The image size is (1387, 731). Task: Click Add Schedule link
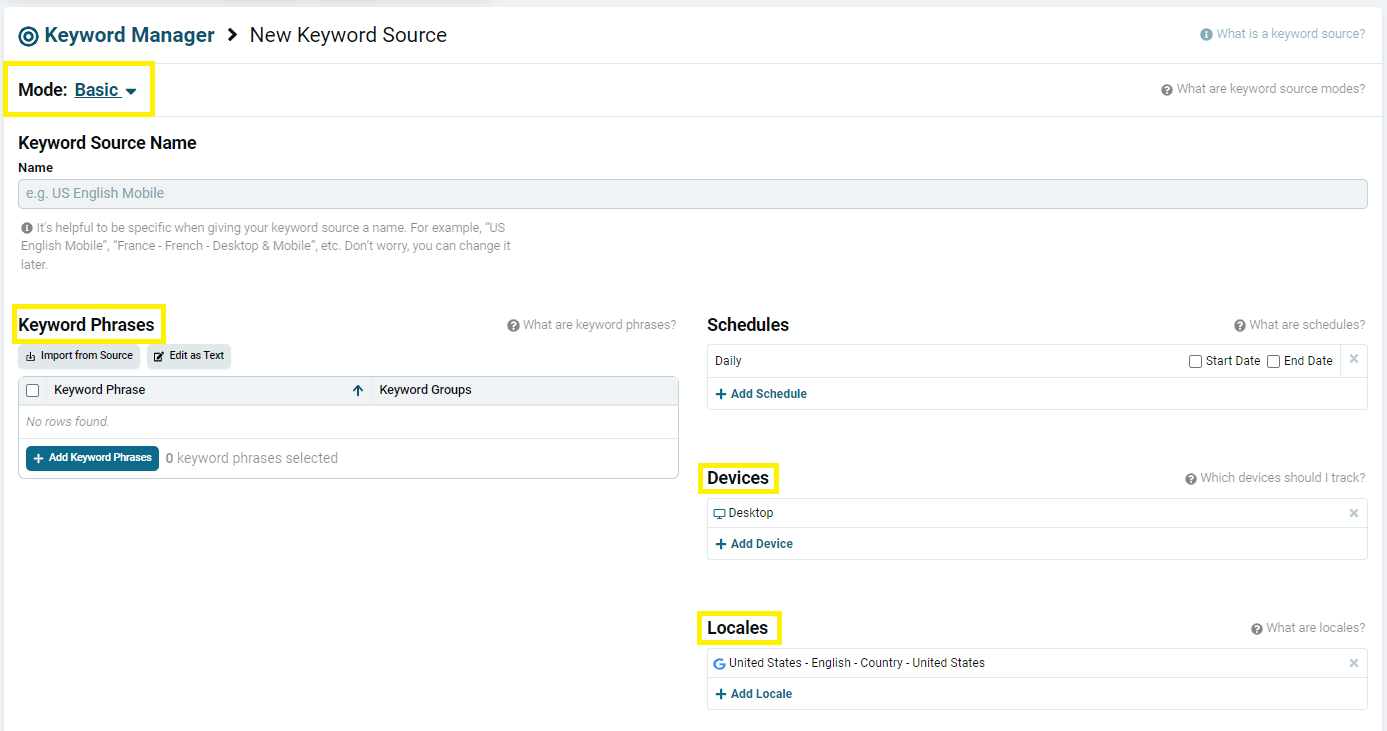[x=761, y=394]
